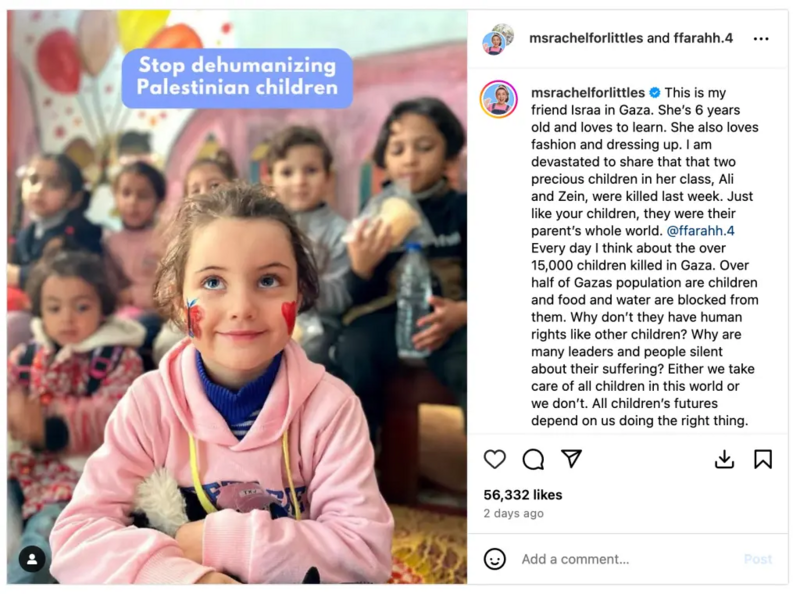Save post with the bookmark icon
This screenshot has height=594, width=800.
click(x=763, y=459)
